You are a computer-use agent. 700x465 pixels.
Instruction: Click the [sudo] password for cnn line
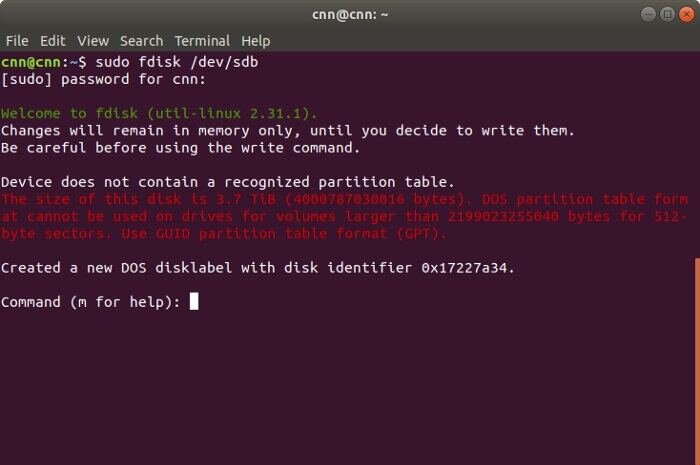point(104,79)
